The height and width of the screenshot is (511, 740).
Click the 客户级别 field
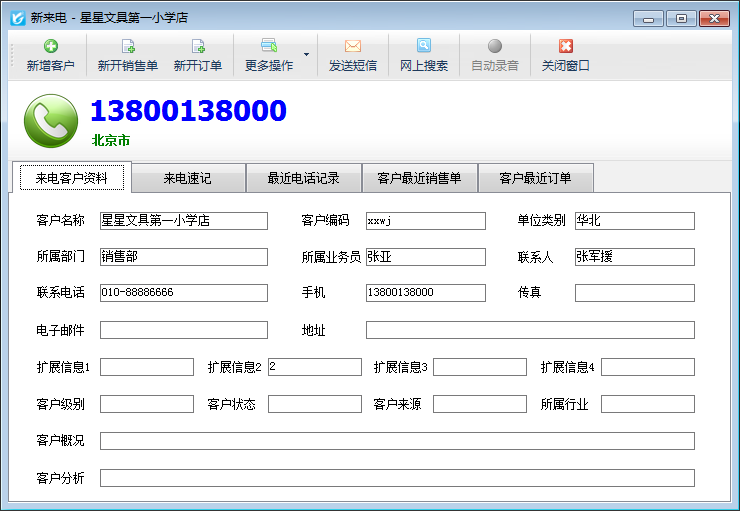(x=146, y=404)
